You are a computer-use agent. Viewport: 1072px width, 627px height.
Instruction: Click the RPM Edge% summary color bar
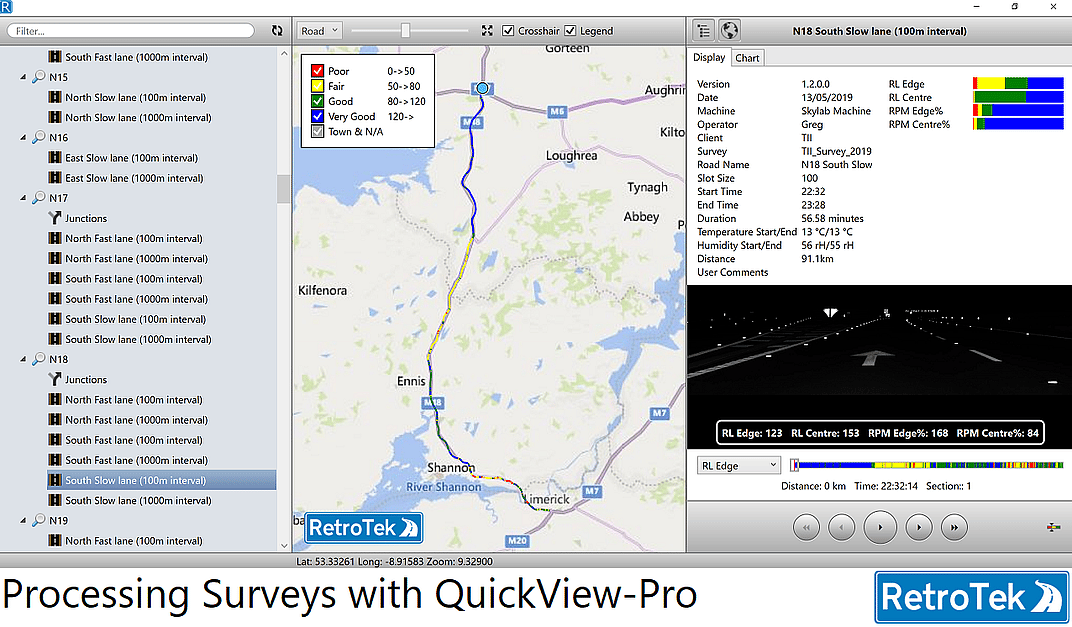click(1019, 110)
